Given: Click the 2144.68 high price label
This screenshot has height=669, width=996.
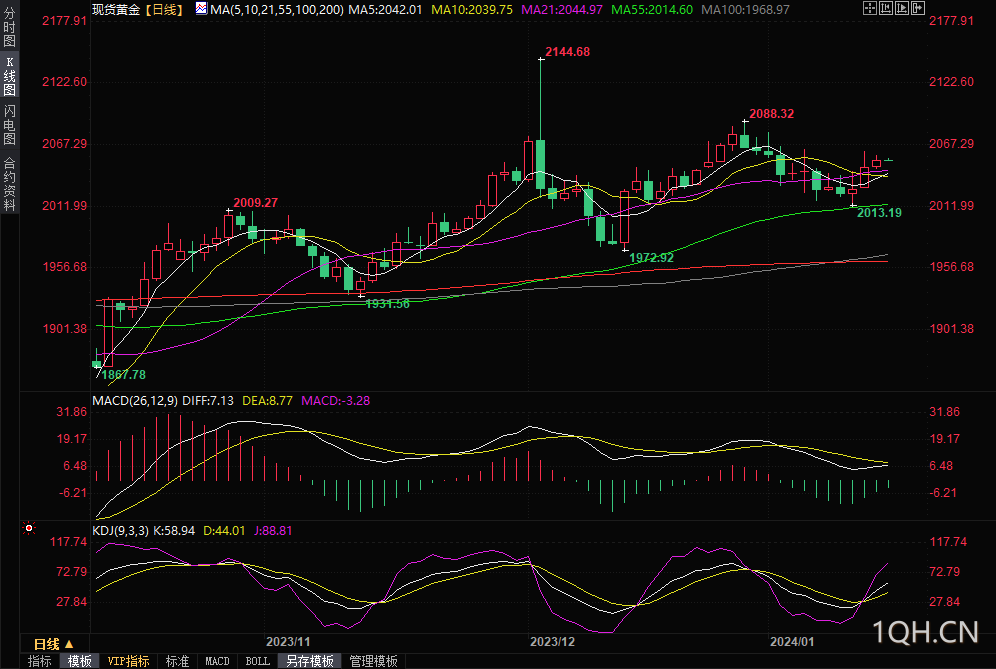Looking at the screenshot, I should (x=567, y=52).
